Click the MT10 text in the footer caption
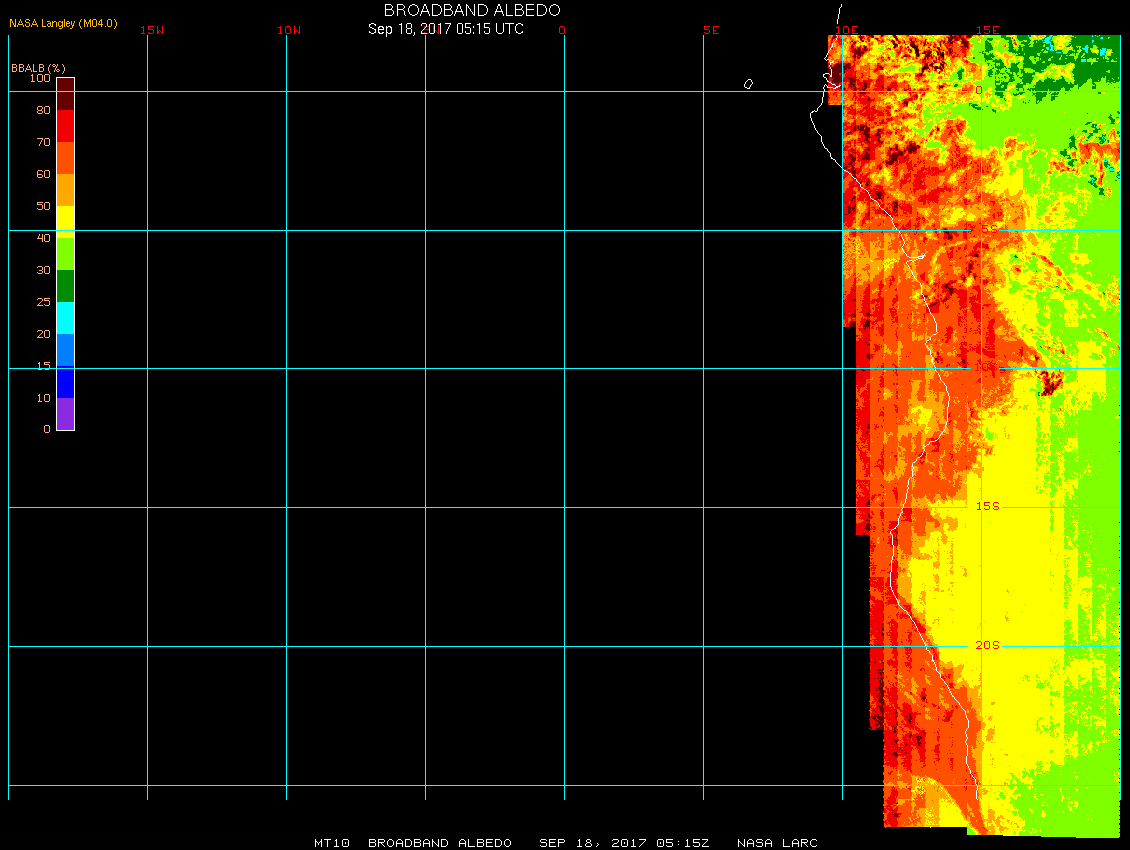 (330, 843)
